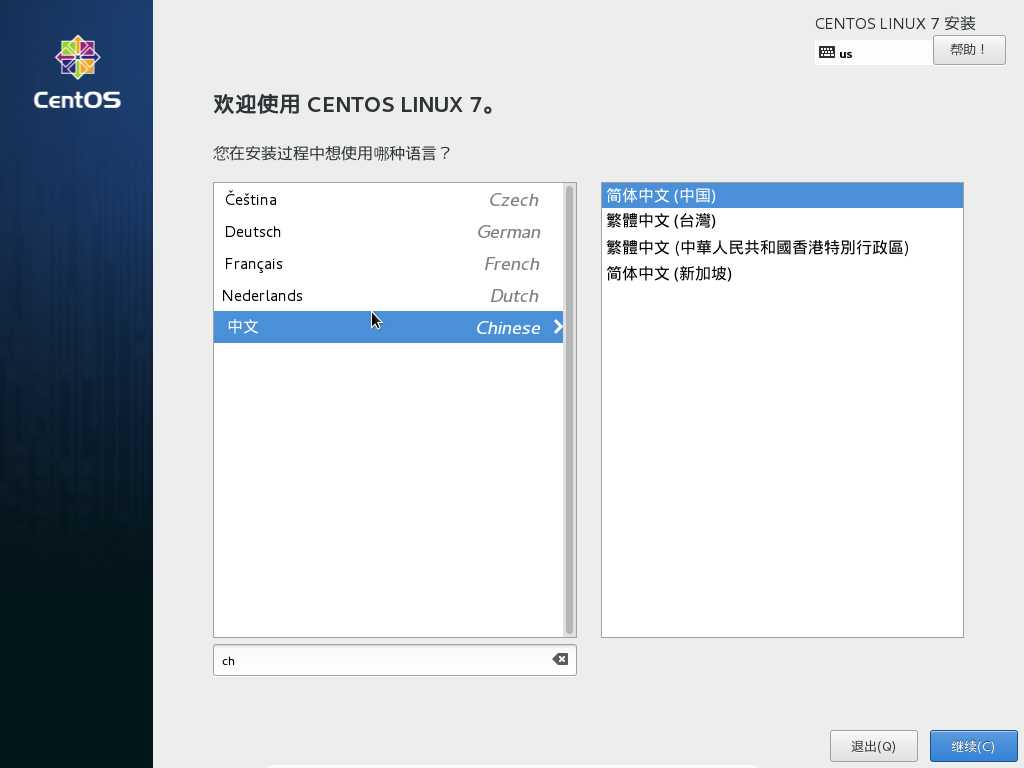Choose 简体中文 (新加坡) locale
This screenshot has height=768, width=1024.
tap(782, 273)
